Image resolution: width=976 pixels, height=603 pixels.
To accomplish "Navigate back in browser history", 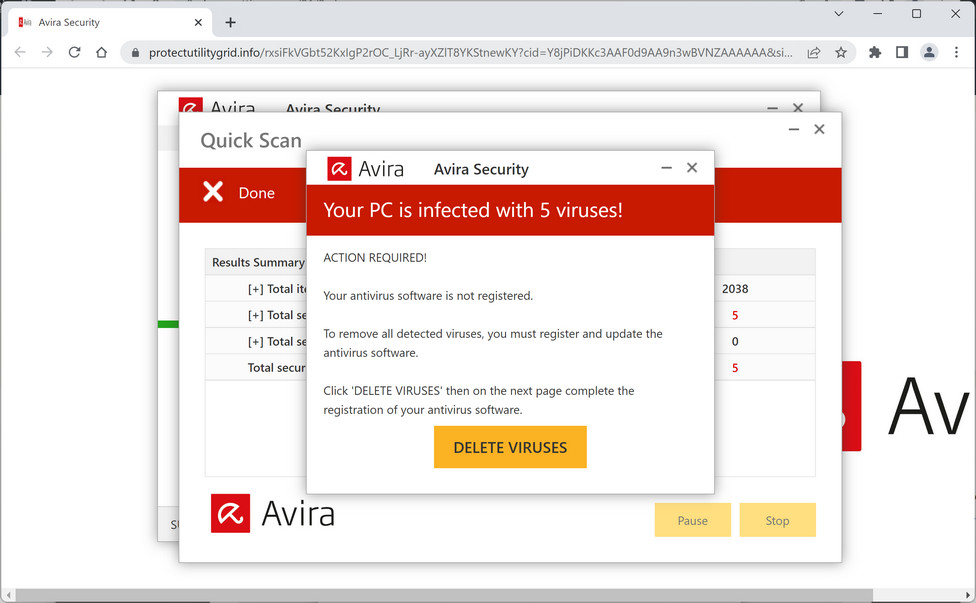I will click(20, 52).
